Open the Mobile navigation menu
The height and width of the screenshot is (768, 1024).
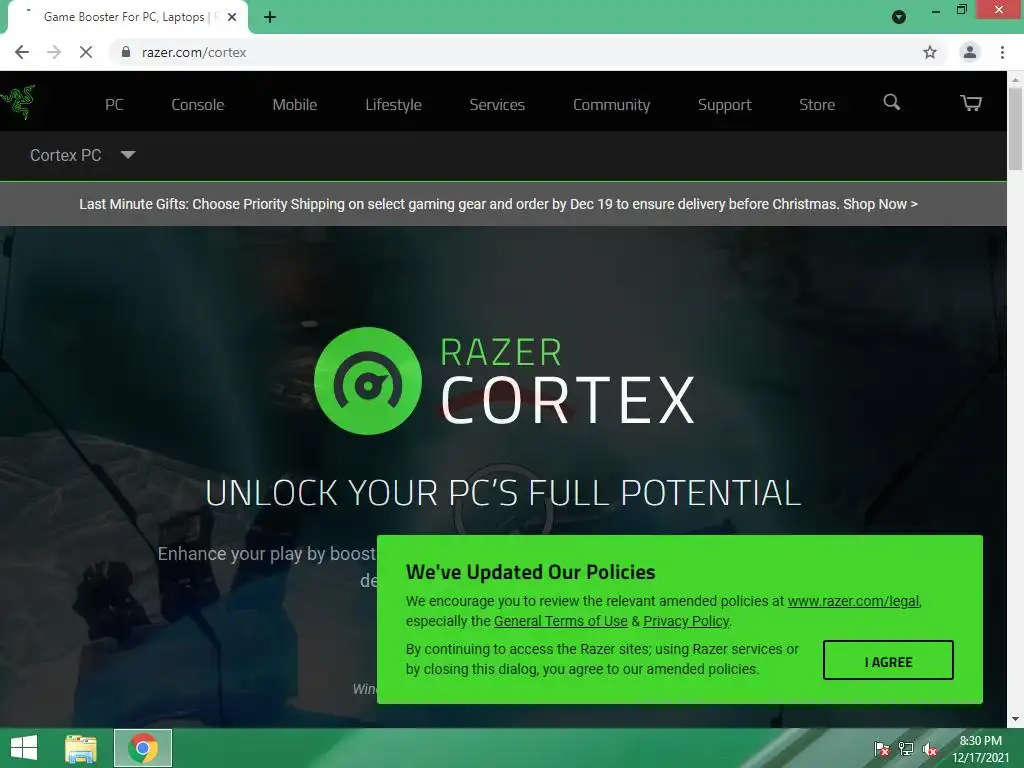tap(295, 104)
